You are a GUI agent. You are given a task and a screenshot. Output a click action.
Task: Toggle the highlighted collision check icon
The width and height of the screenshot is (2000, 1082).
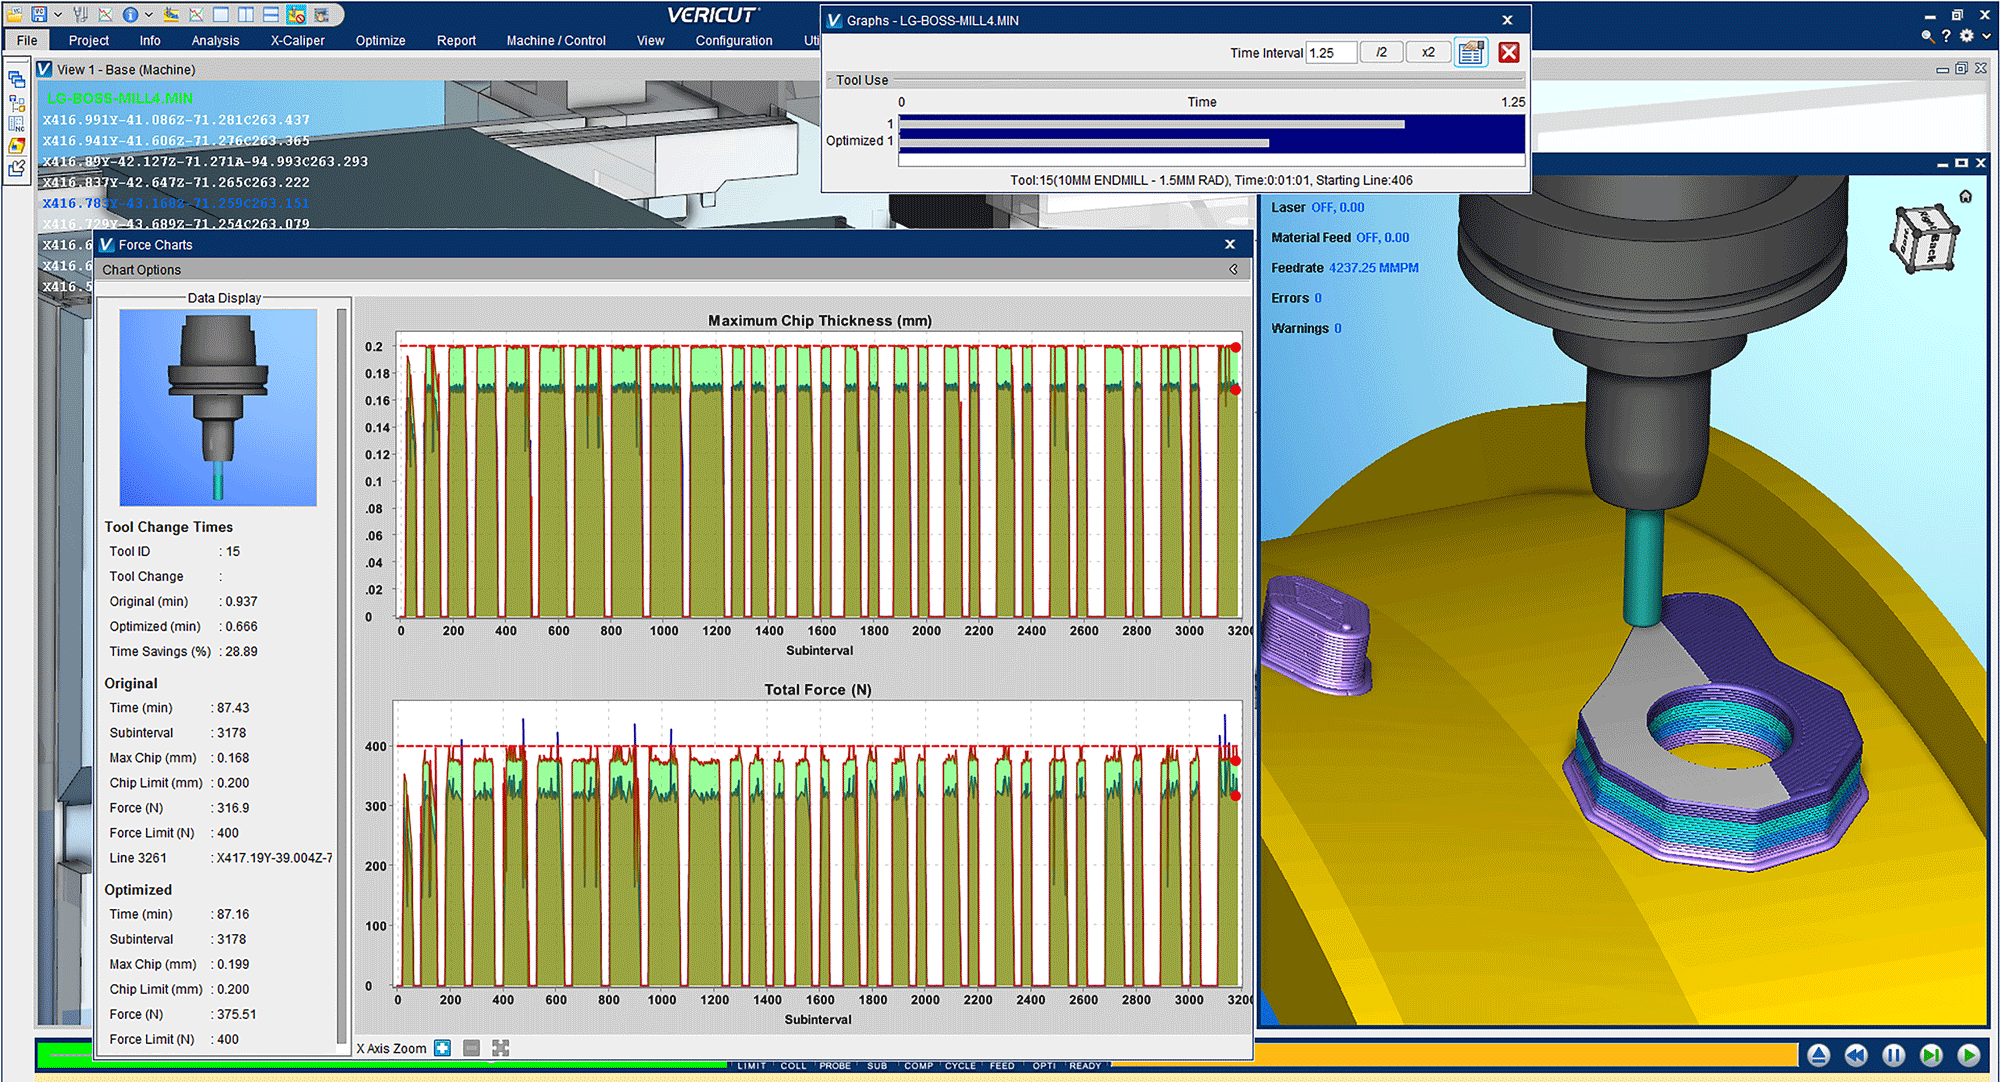[x=296, y=14]
